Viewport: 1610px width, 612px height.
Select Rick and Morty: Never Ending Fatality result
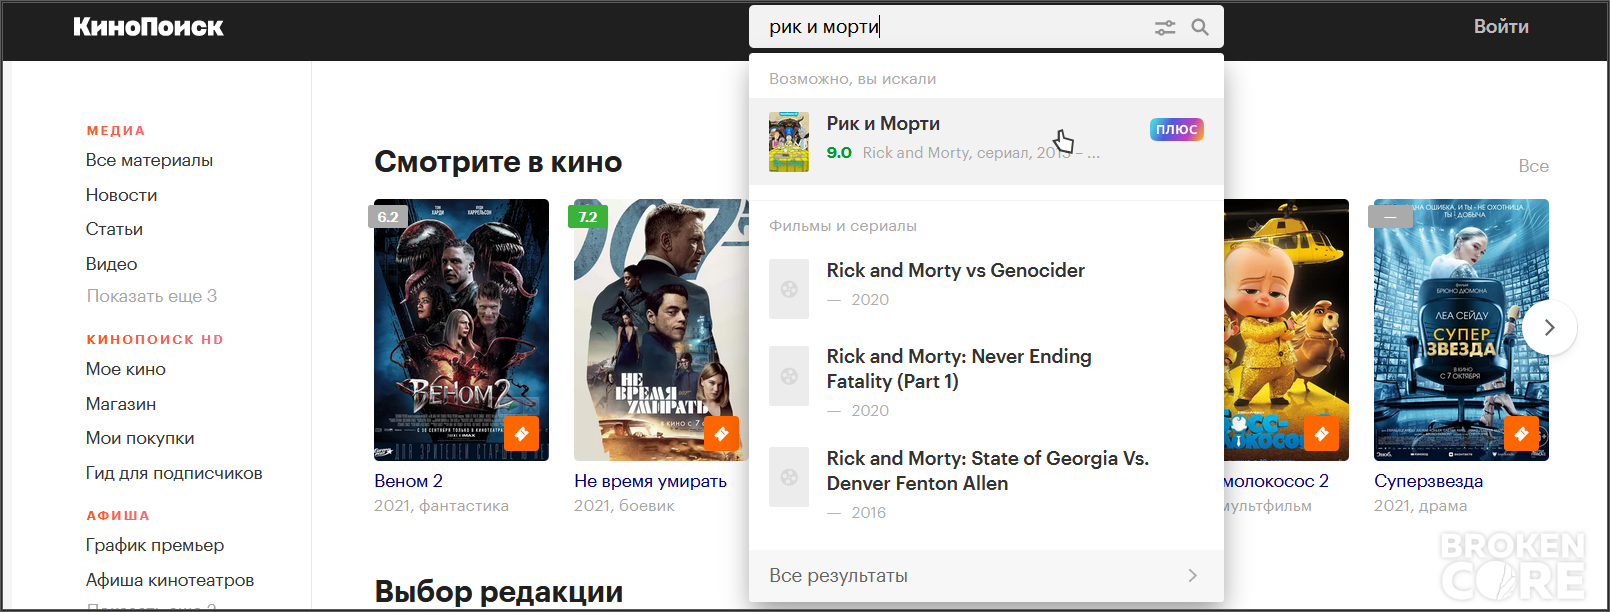986,382
